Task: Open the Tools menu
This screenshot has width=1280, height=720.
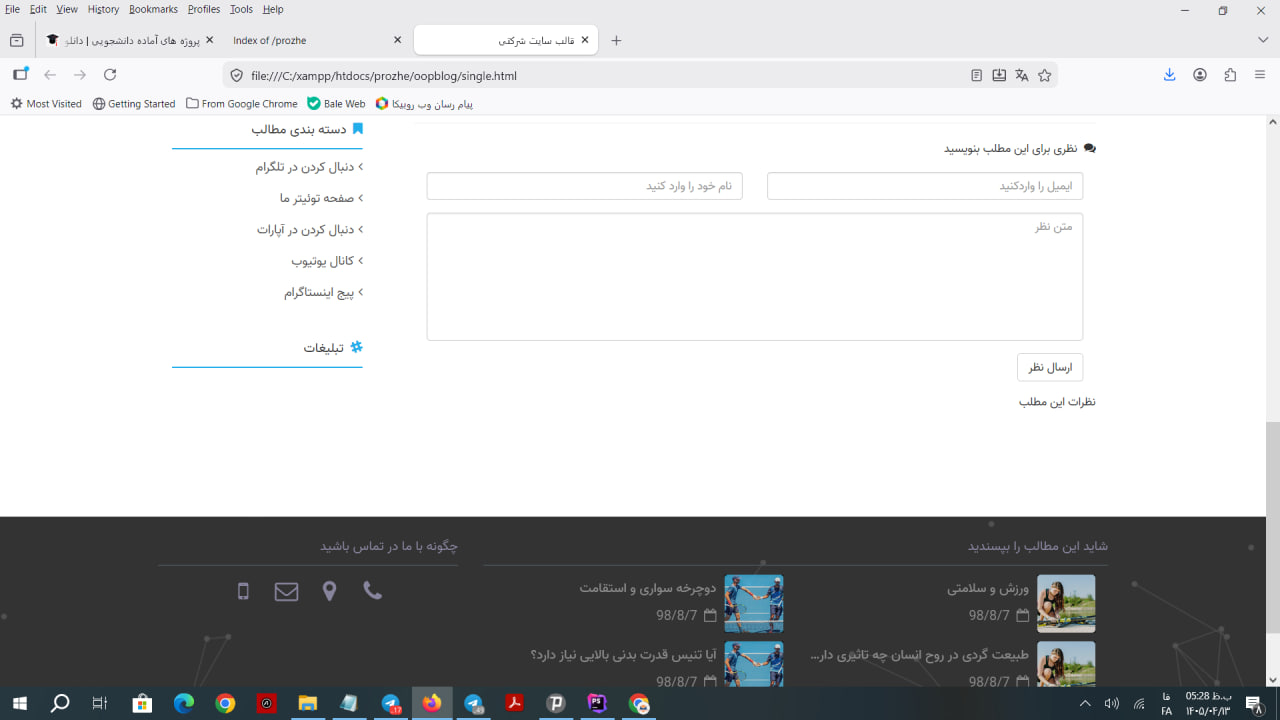Action: point(241,9)
